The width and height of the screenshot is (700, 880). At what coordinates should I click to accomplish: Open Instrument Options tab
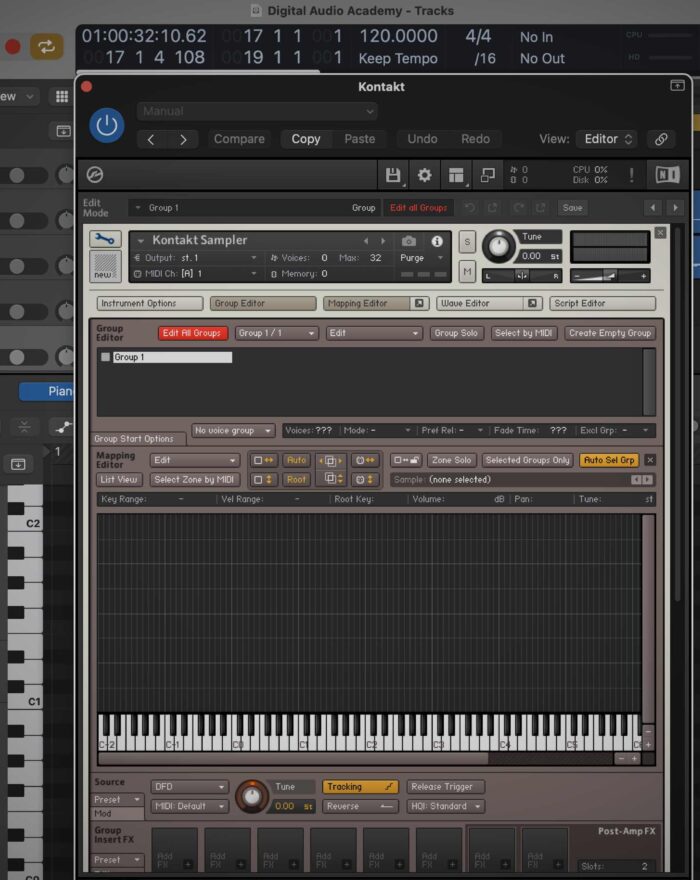tap(150, 303)
